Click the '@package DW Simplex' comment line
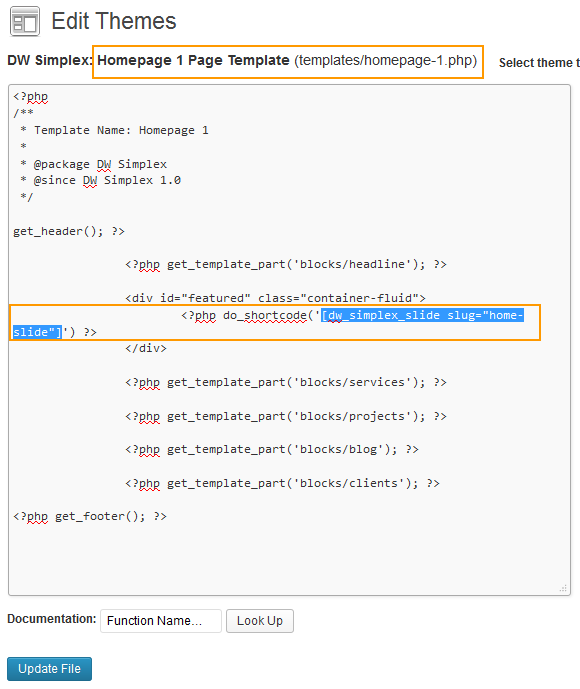This screenshot has height=689, width=580. tap(94, 164)
